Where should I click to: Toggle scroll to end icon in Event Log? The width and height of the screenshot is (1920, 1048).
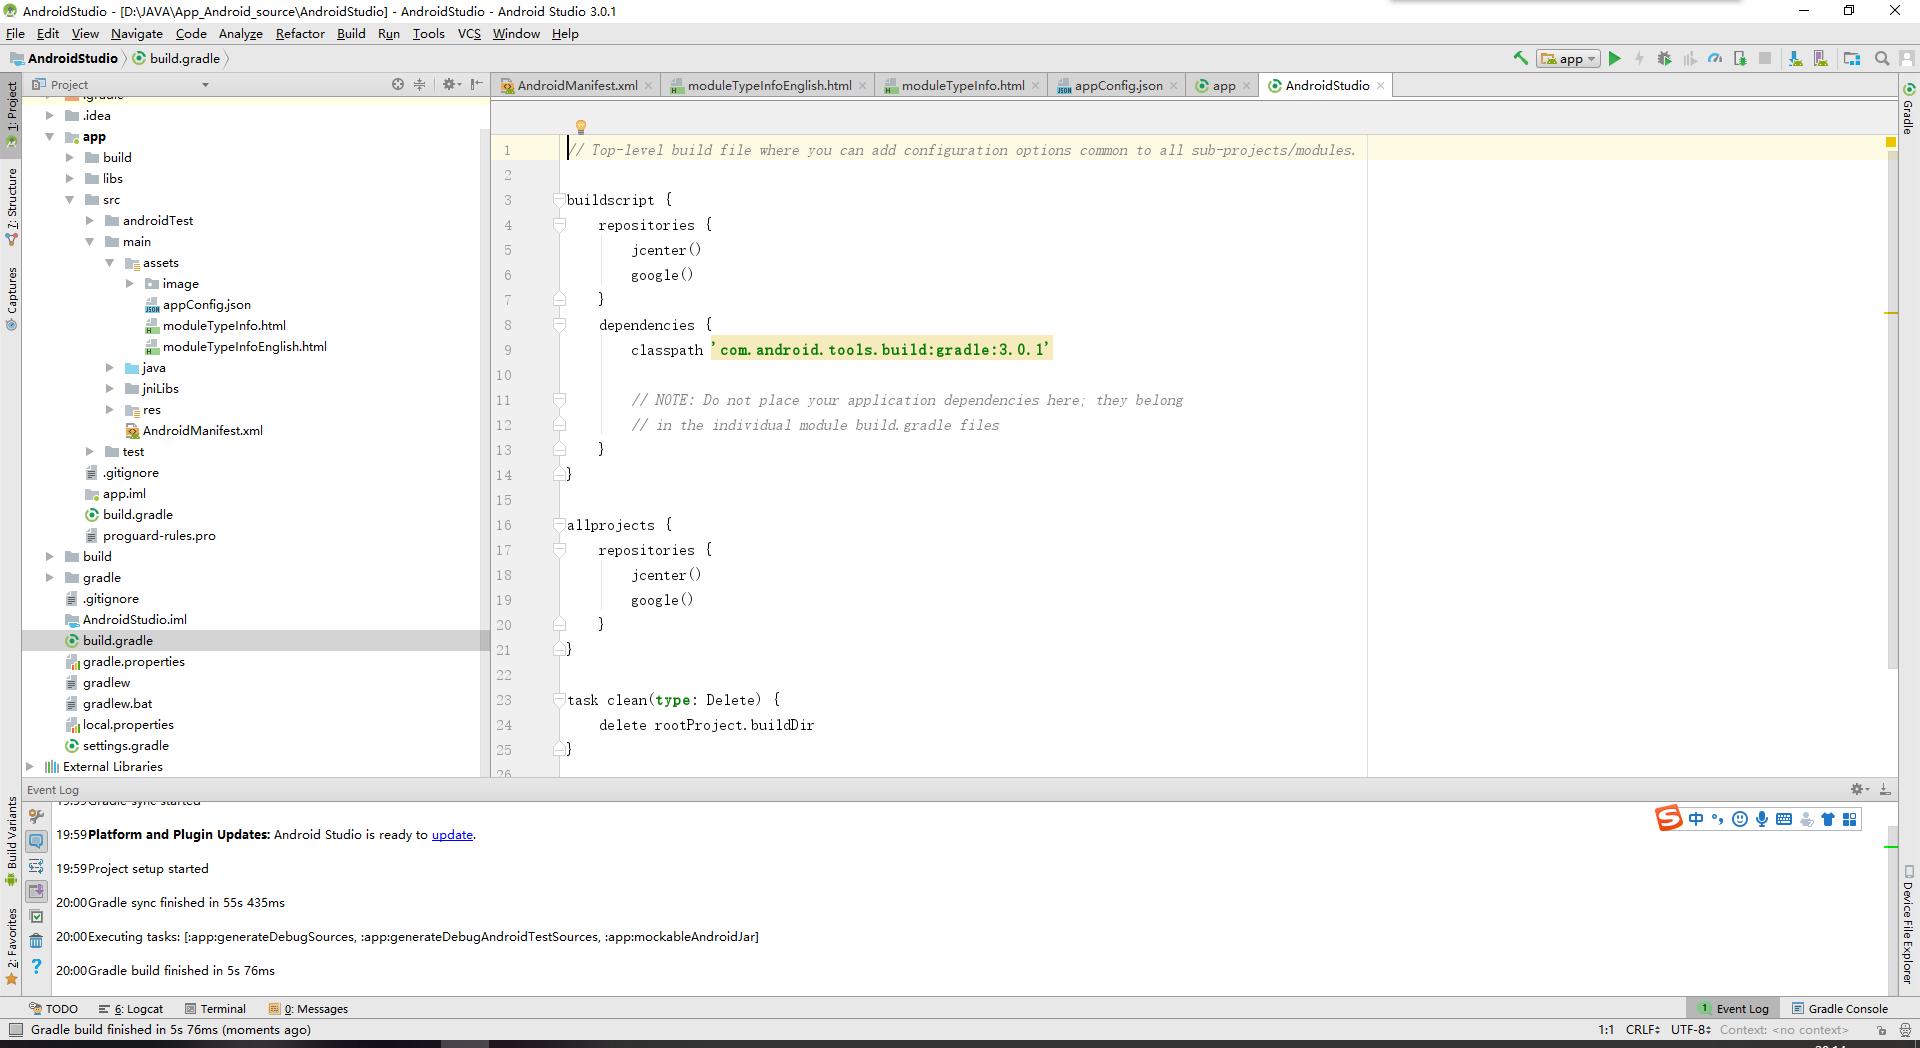tap(36, 891)
